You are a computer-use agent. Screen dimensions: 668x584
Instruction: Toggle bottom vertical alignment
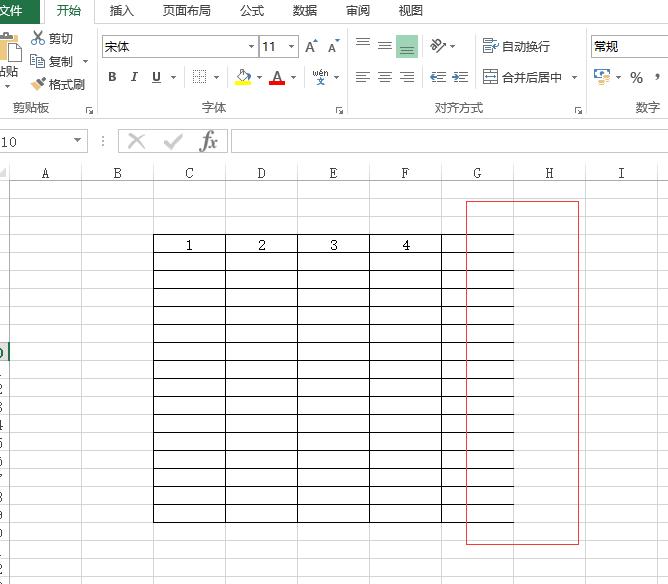click(x=407, y=46)
